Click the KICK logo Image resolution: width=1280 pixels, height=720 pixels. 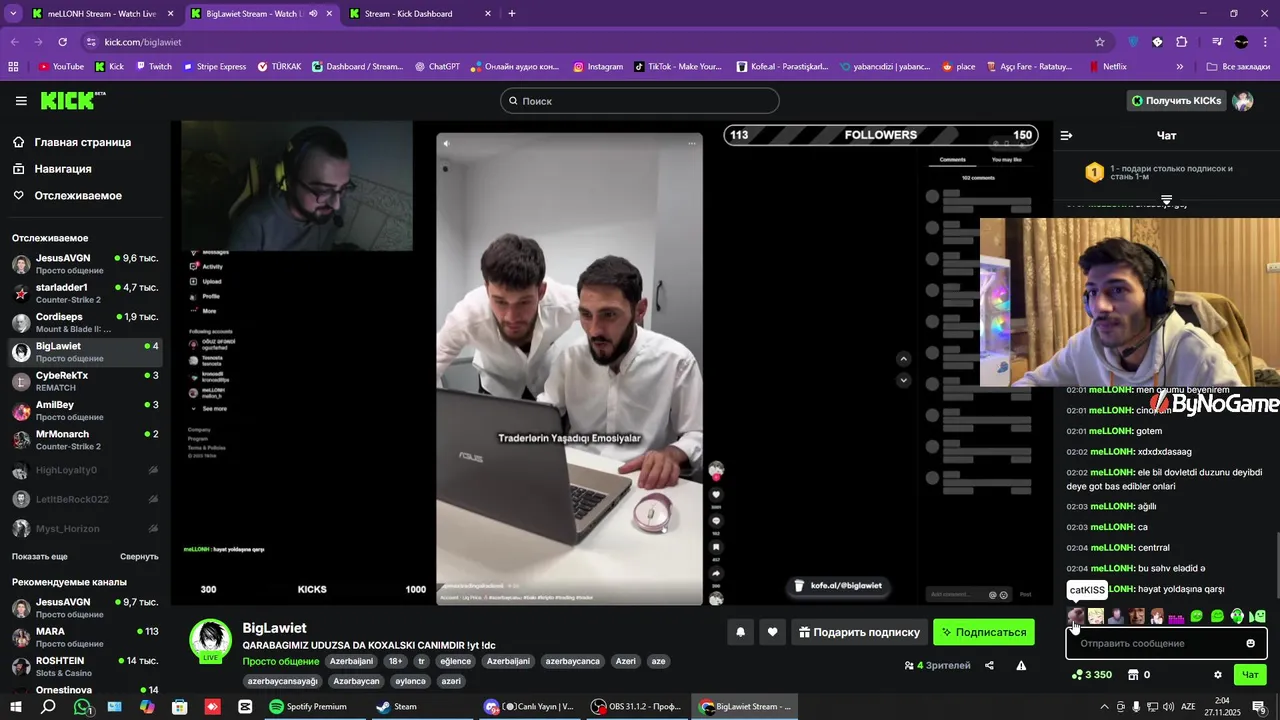click(x=72, y=100)
